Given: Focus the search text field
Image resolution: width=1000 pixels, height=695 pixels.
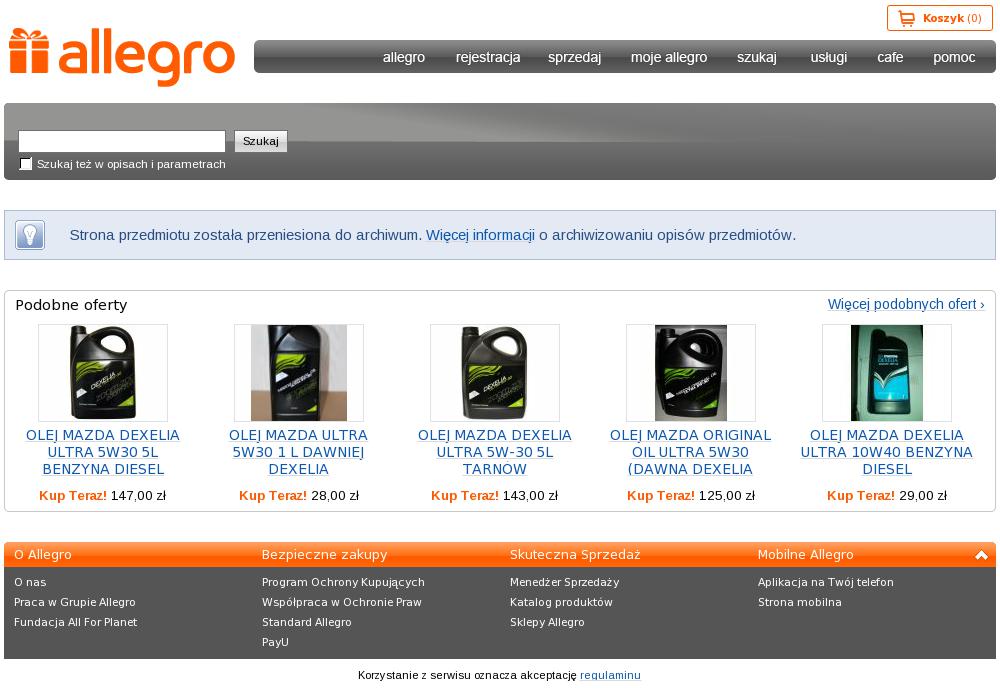Looking at the screenshot, I should click(x=122, y=141).
